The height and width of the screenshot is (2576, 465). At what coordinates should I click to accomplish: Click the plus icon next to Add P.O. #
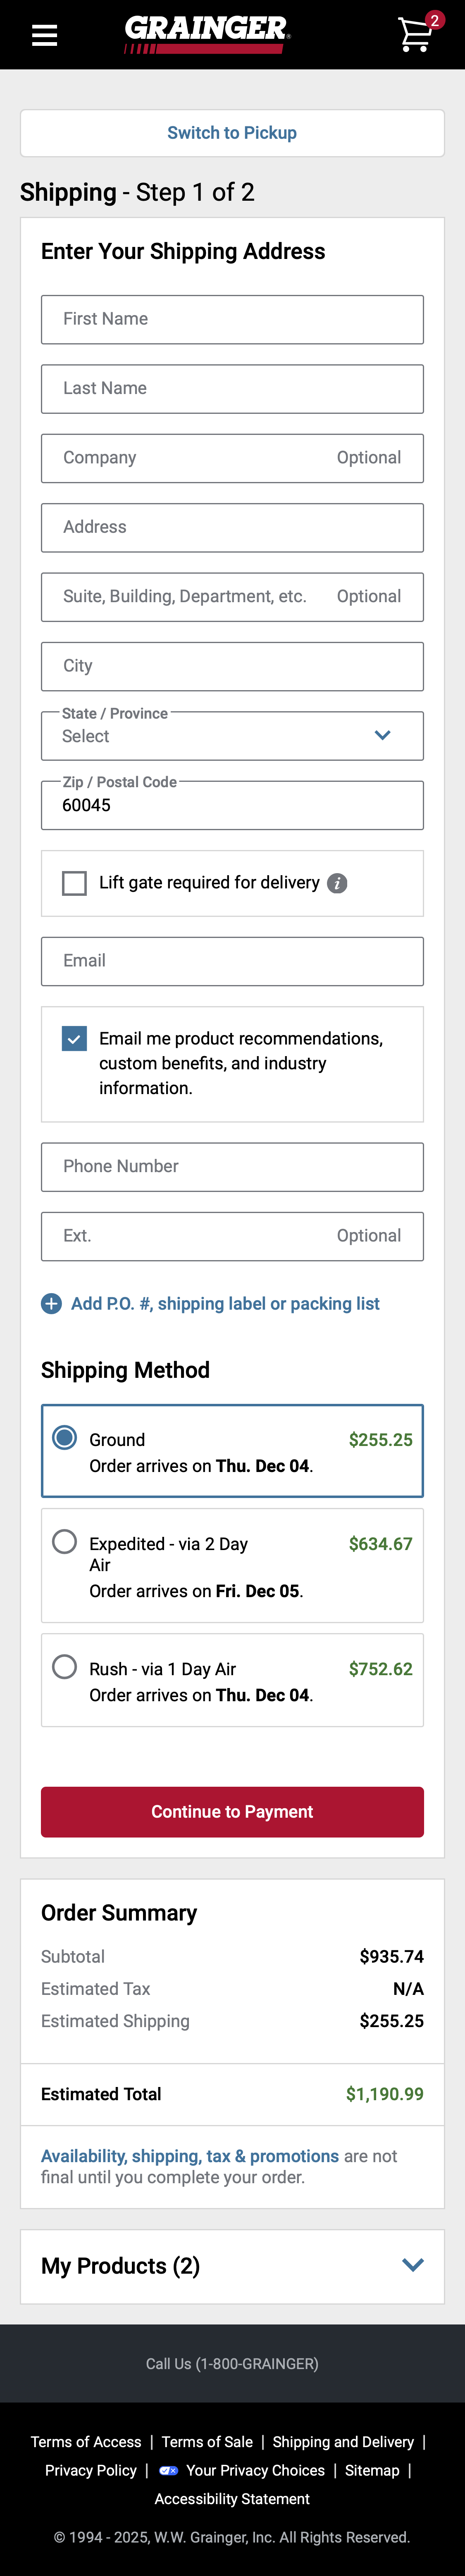51,1303
